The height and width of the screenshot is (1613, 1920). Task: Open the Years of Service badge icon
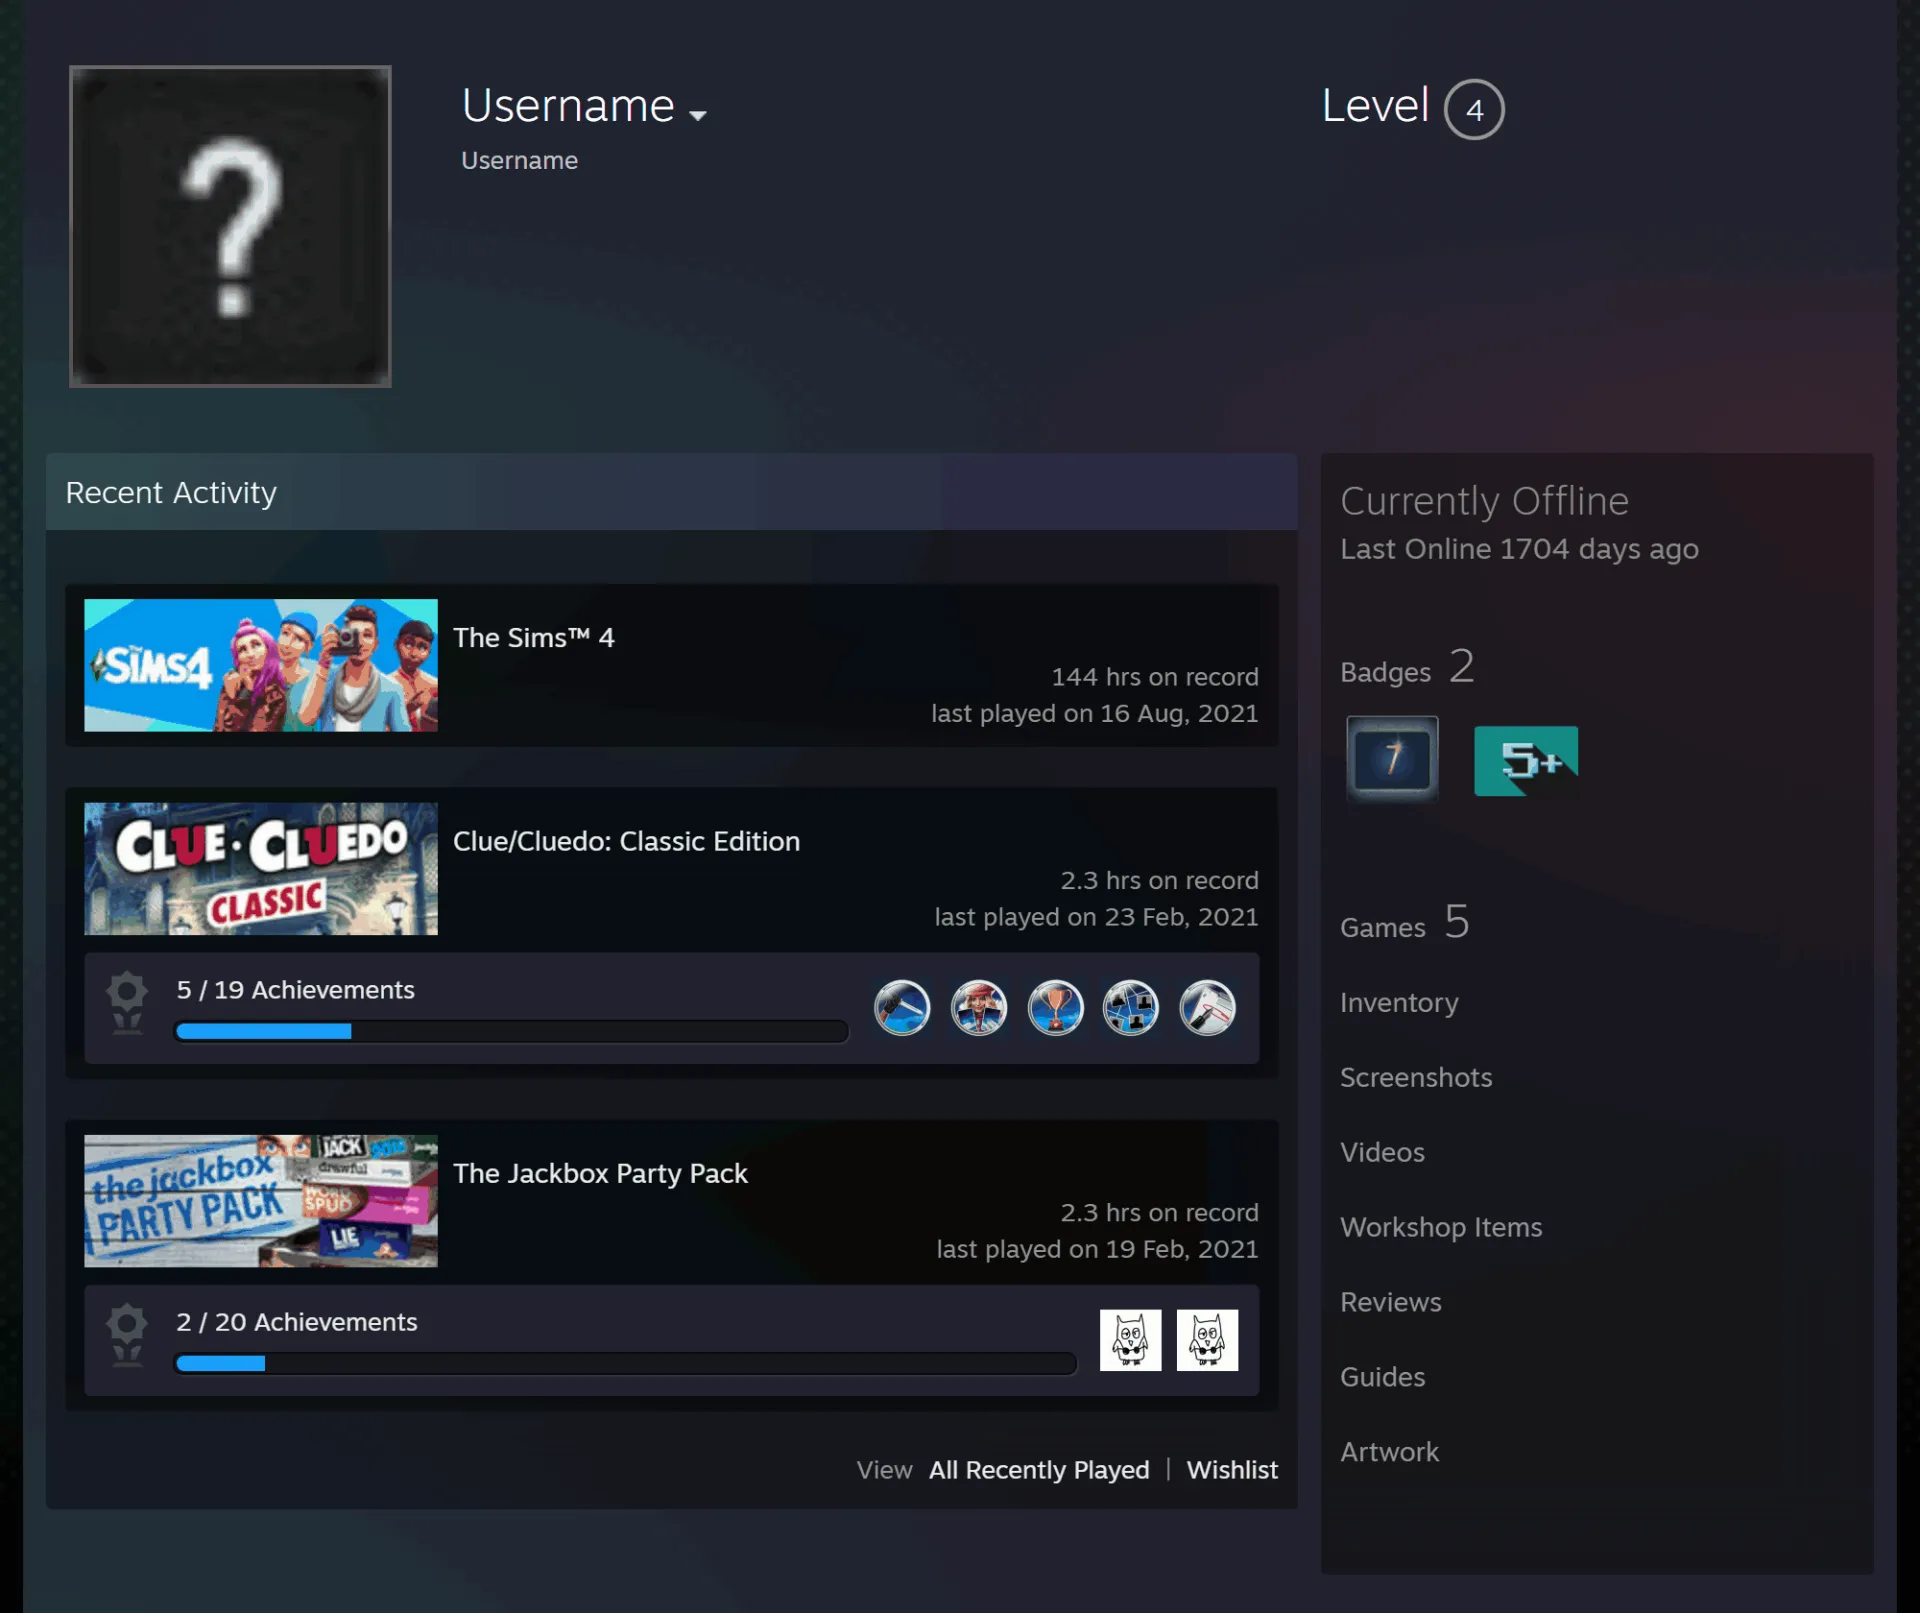click(1392, 759)
